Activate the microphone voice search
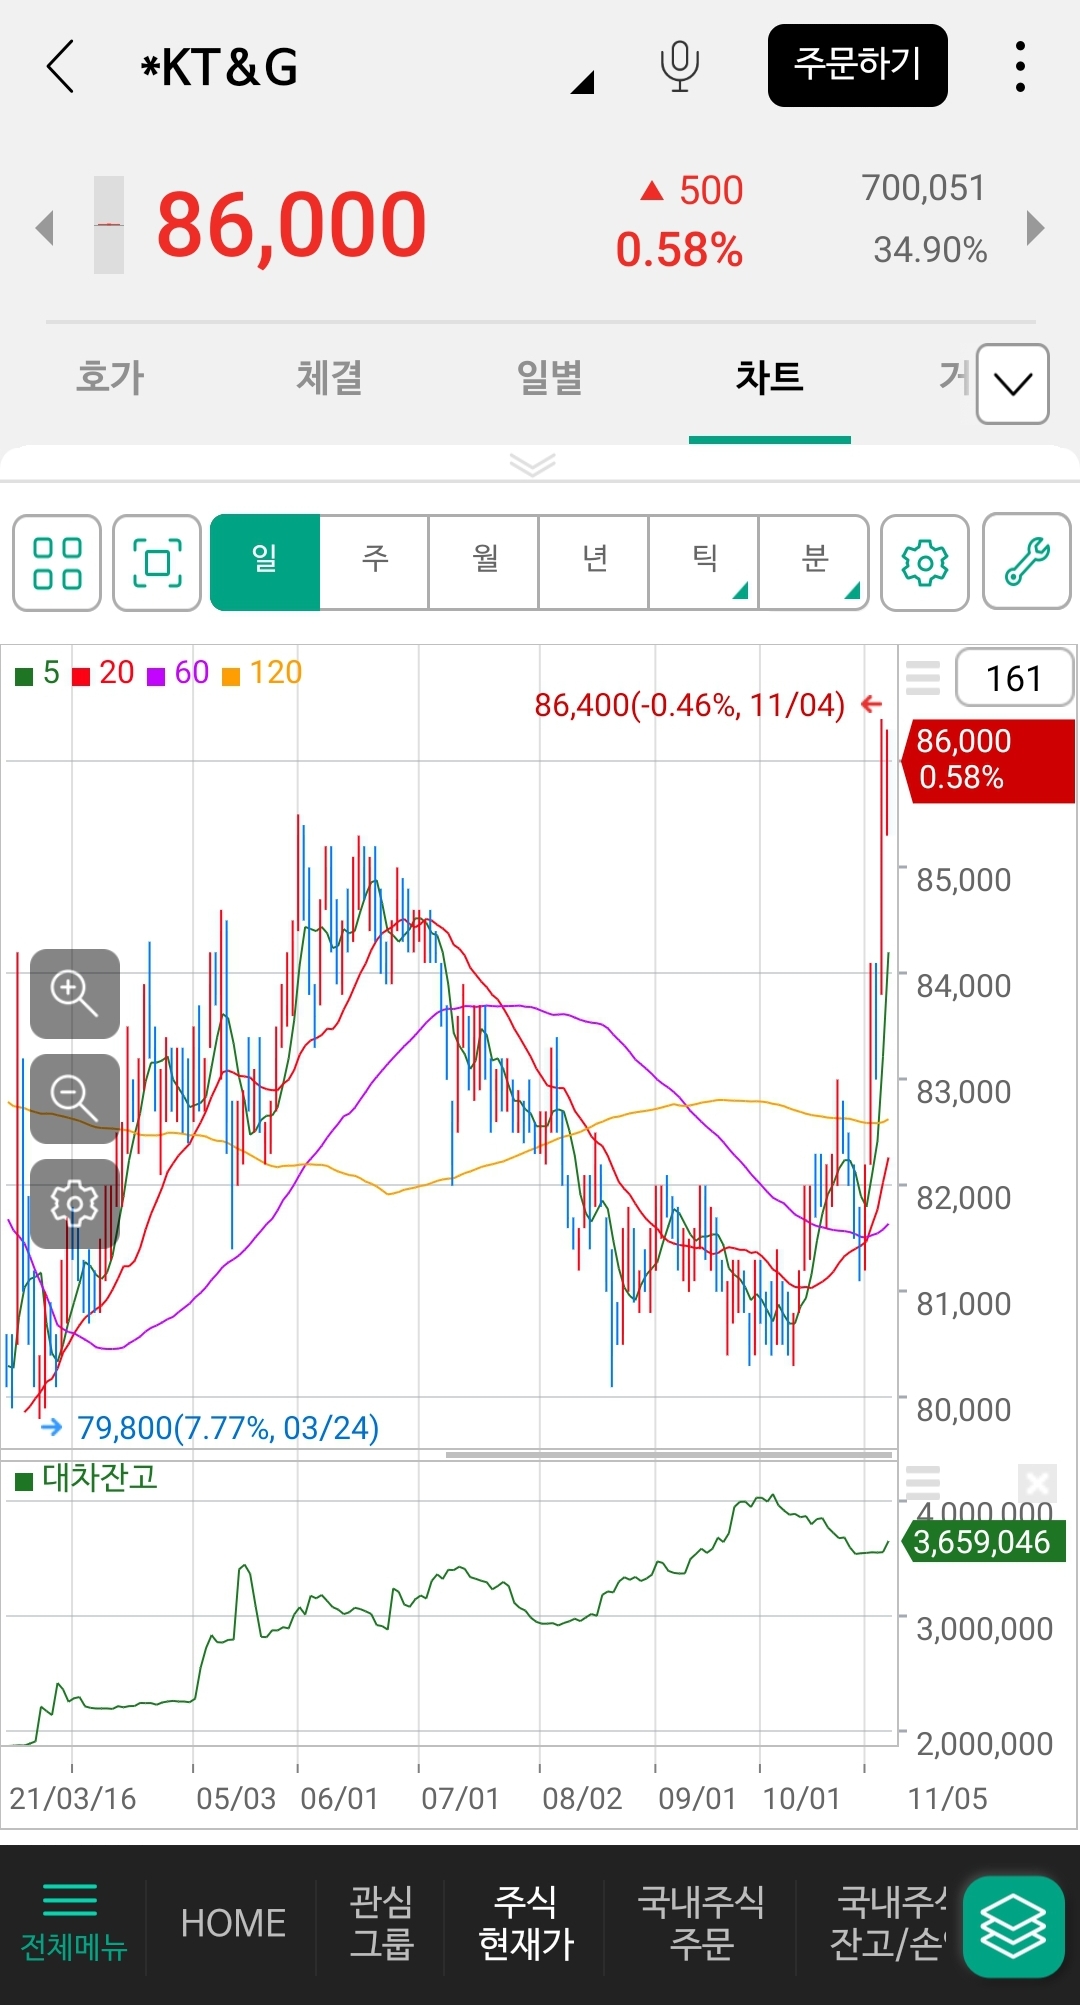This screenshot has width=1080, height=2005. click(679, 67)
